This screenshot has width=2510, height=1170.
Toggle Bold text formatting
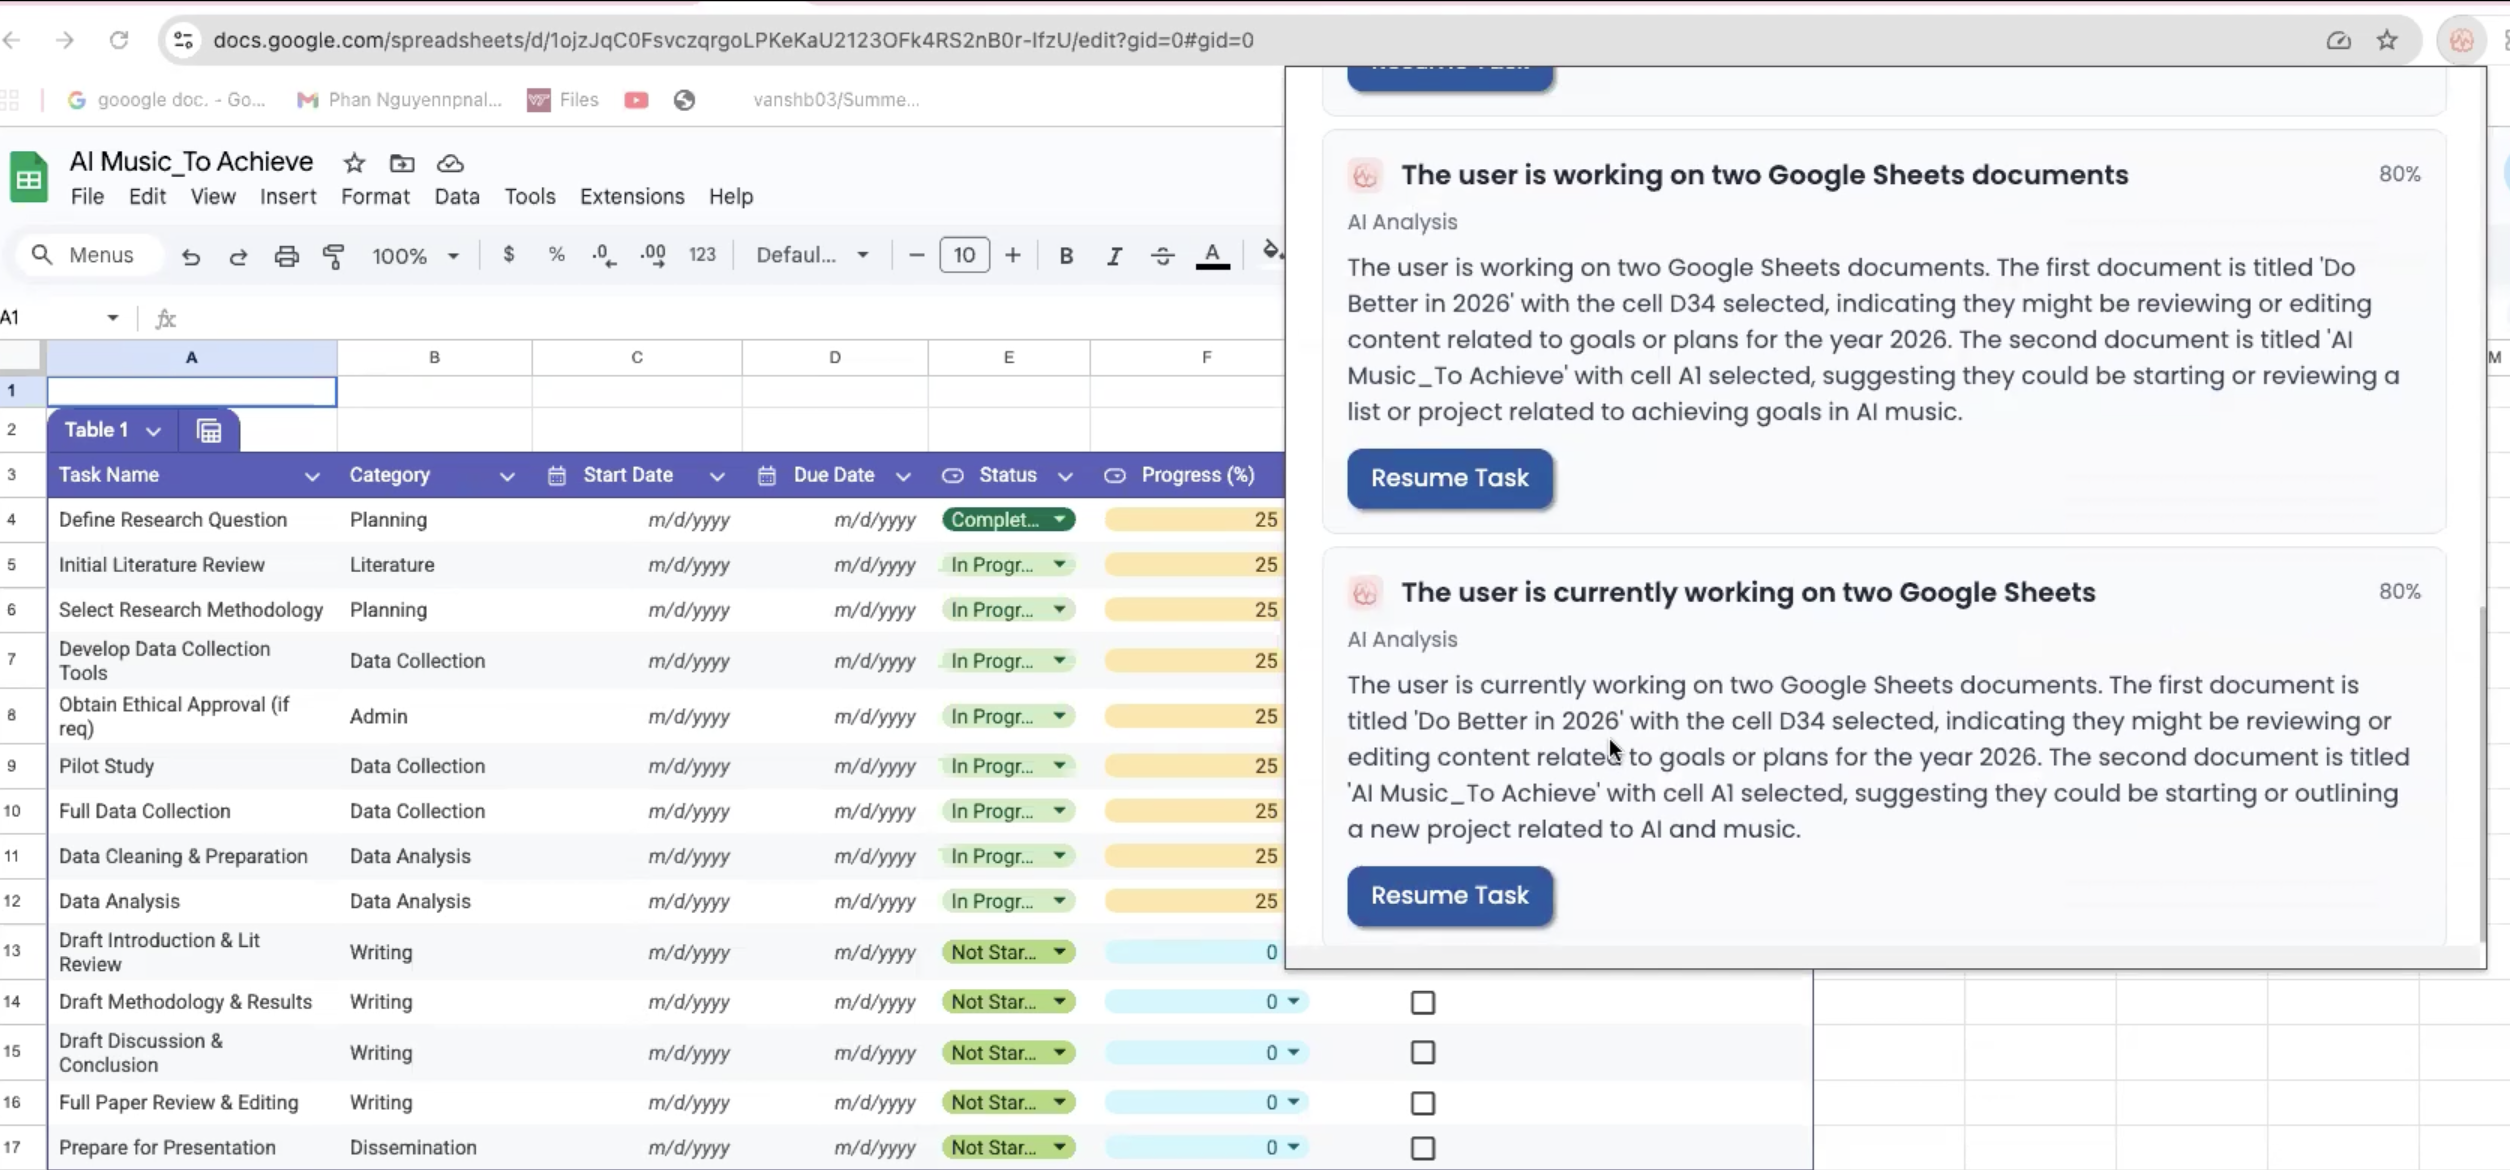click(1066, 256)
